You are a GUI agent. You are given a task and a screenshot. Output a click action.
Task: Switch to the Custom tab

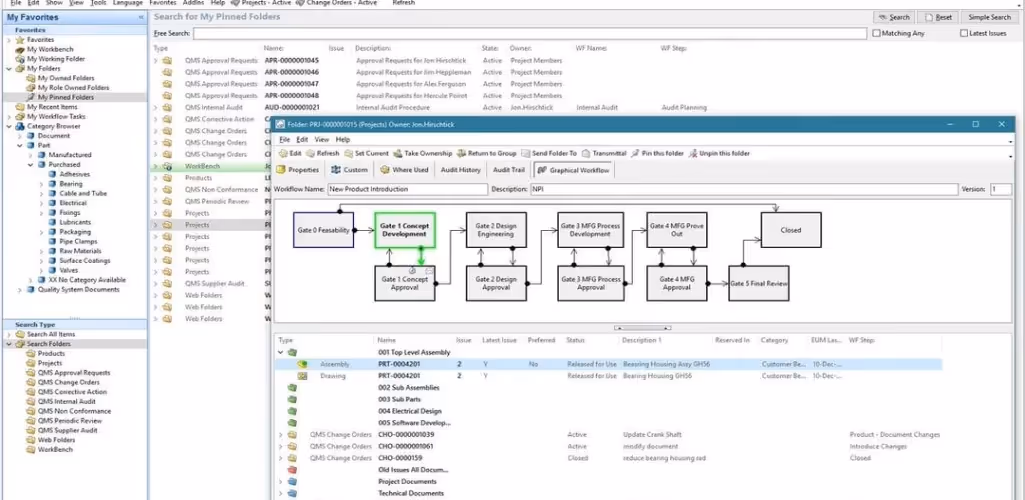coord(349,170)
